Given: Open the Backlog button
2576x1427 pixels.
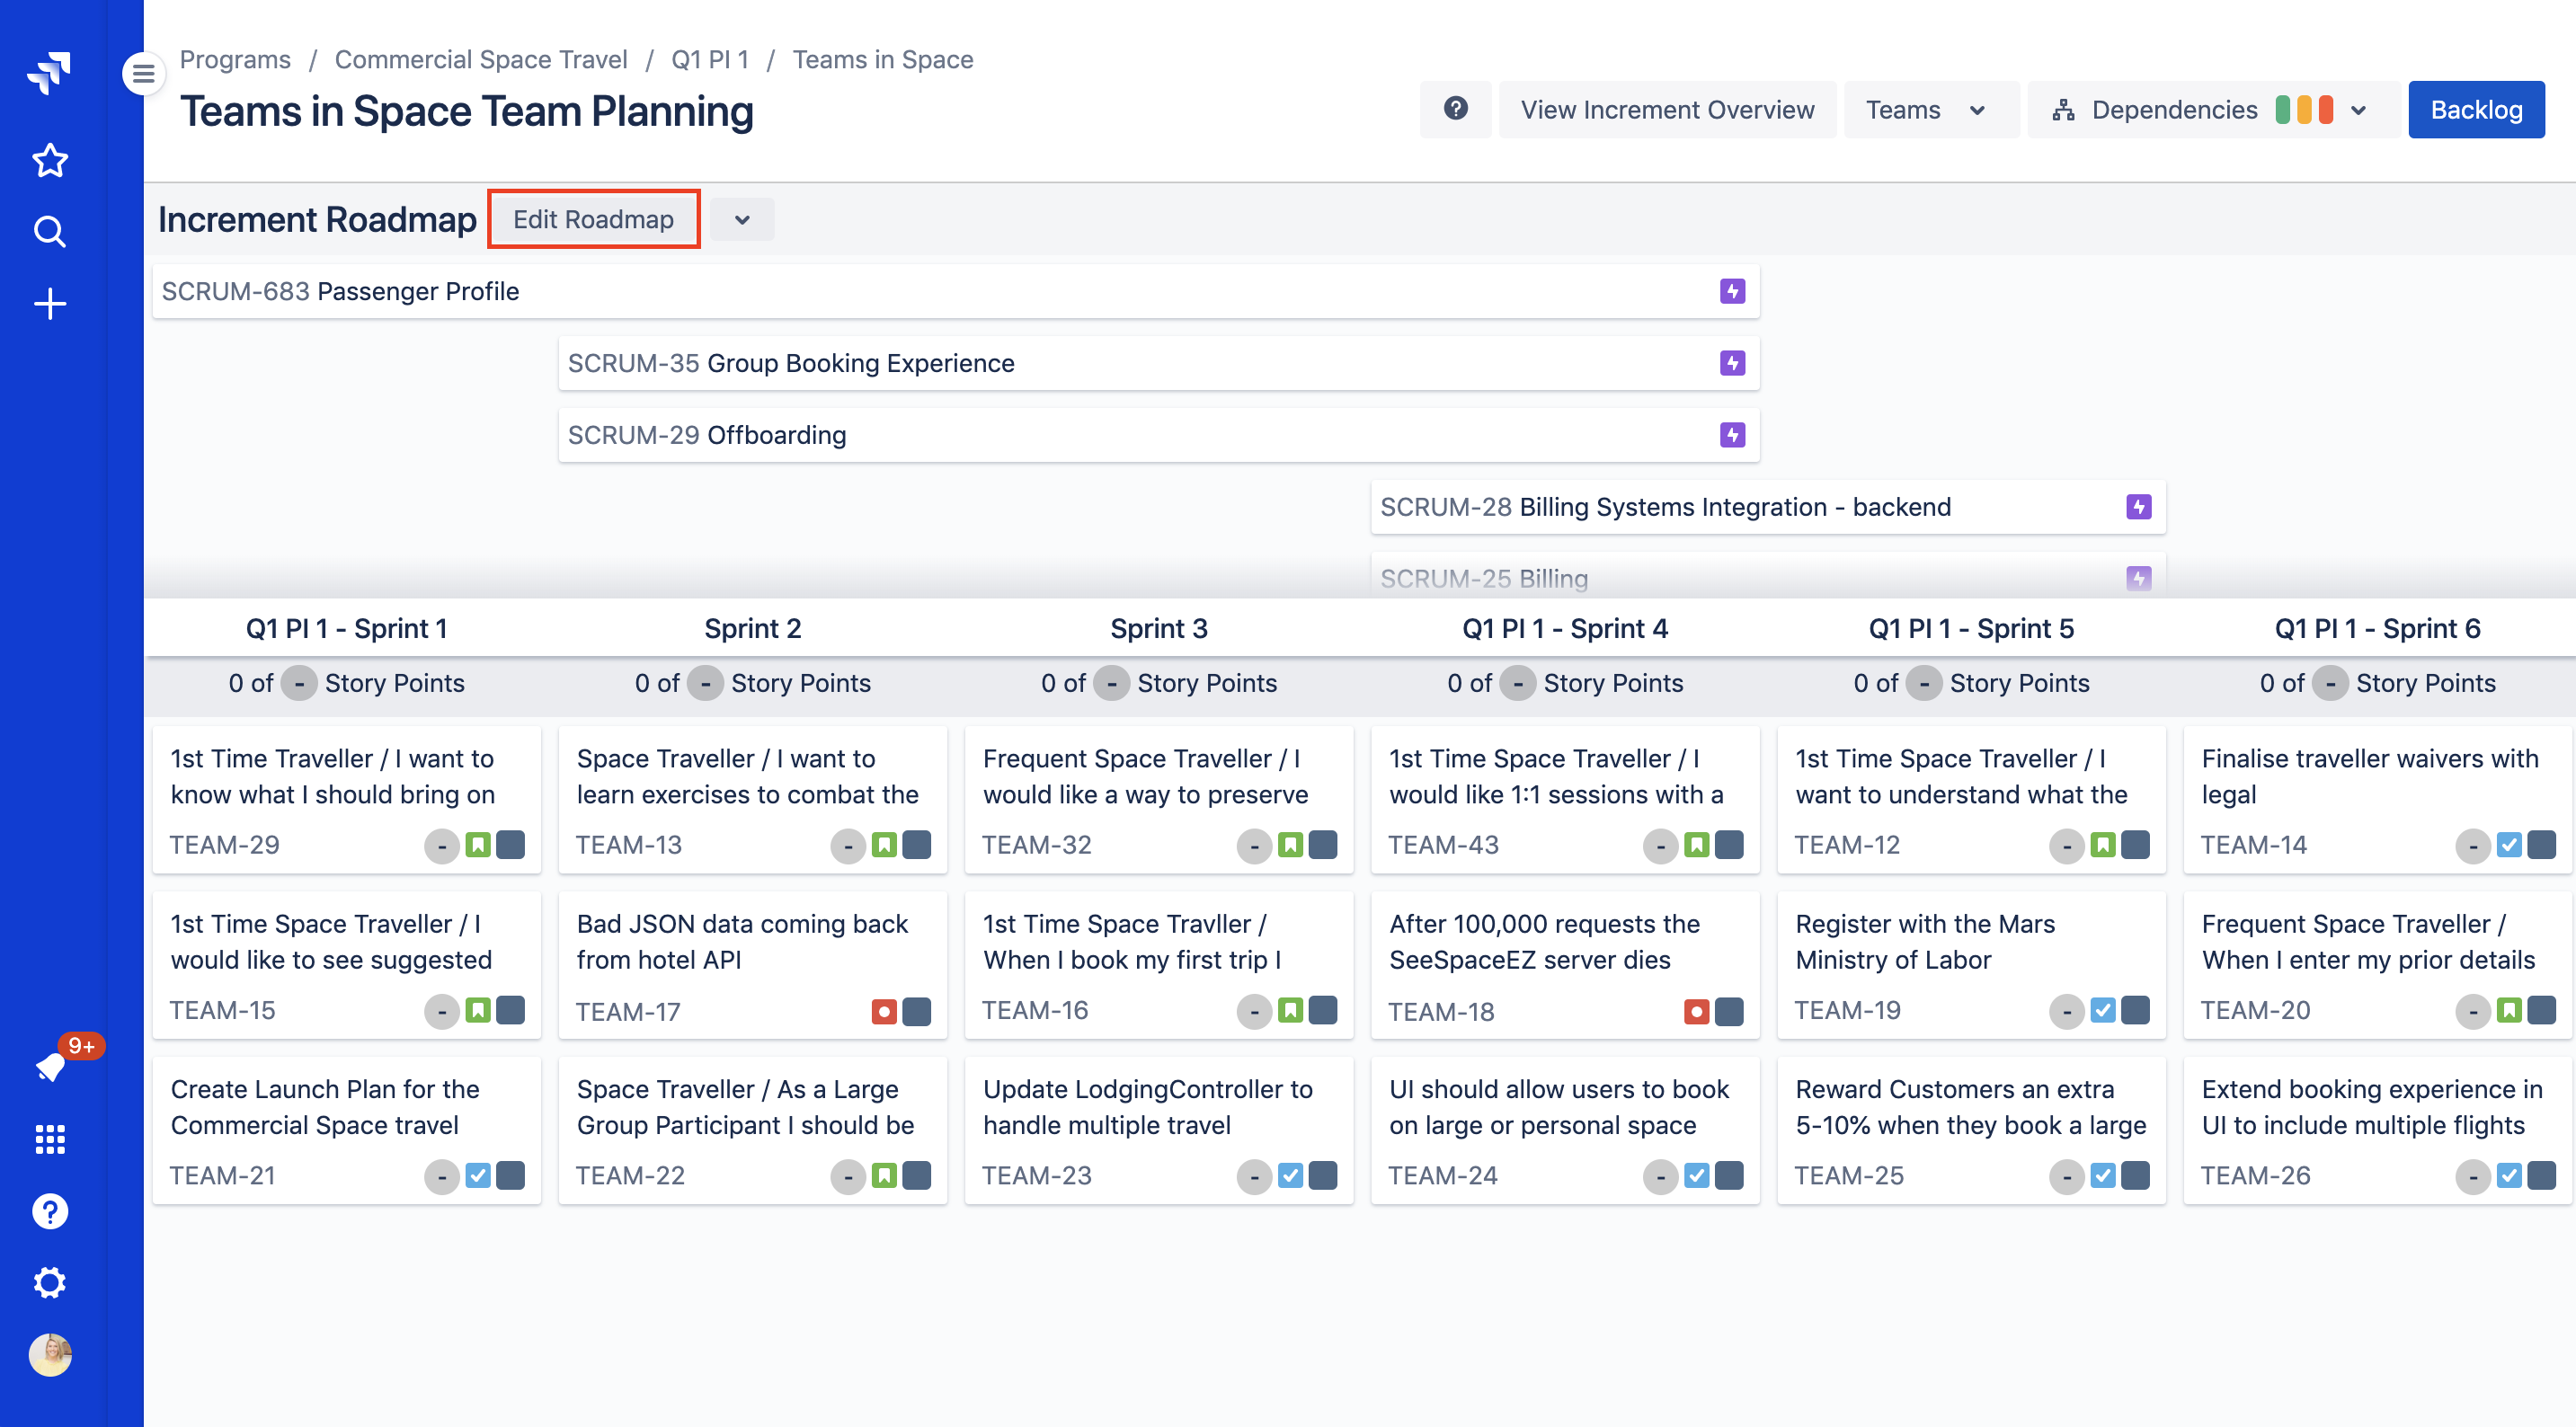Looking at the screenshot, I should [2475, 109].
